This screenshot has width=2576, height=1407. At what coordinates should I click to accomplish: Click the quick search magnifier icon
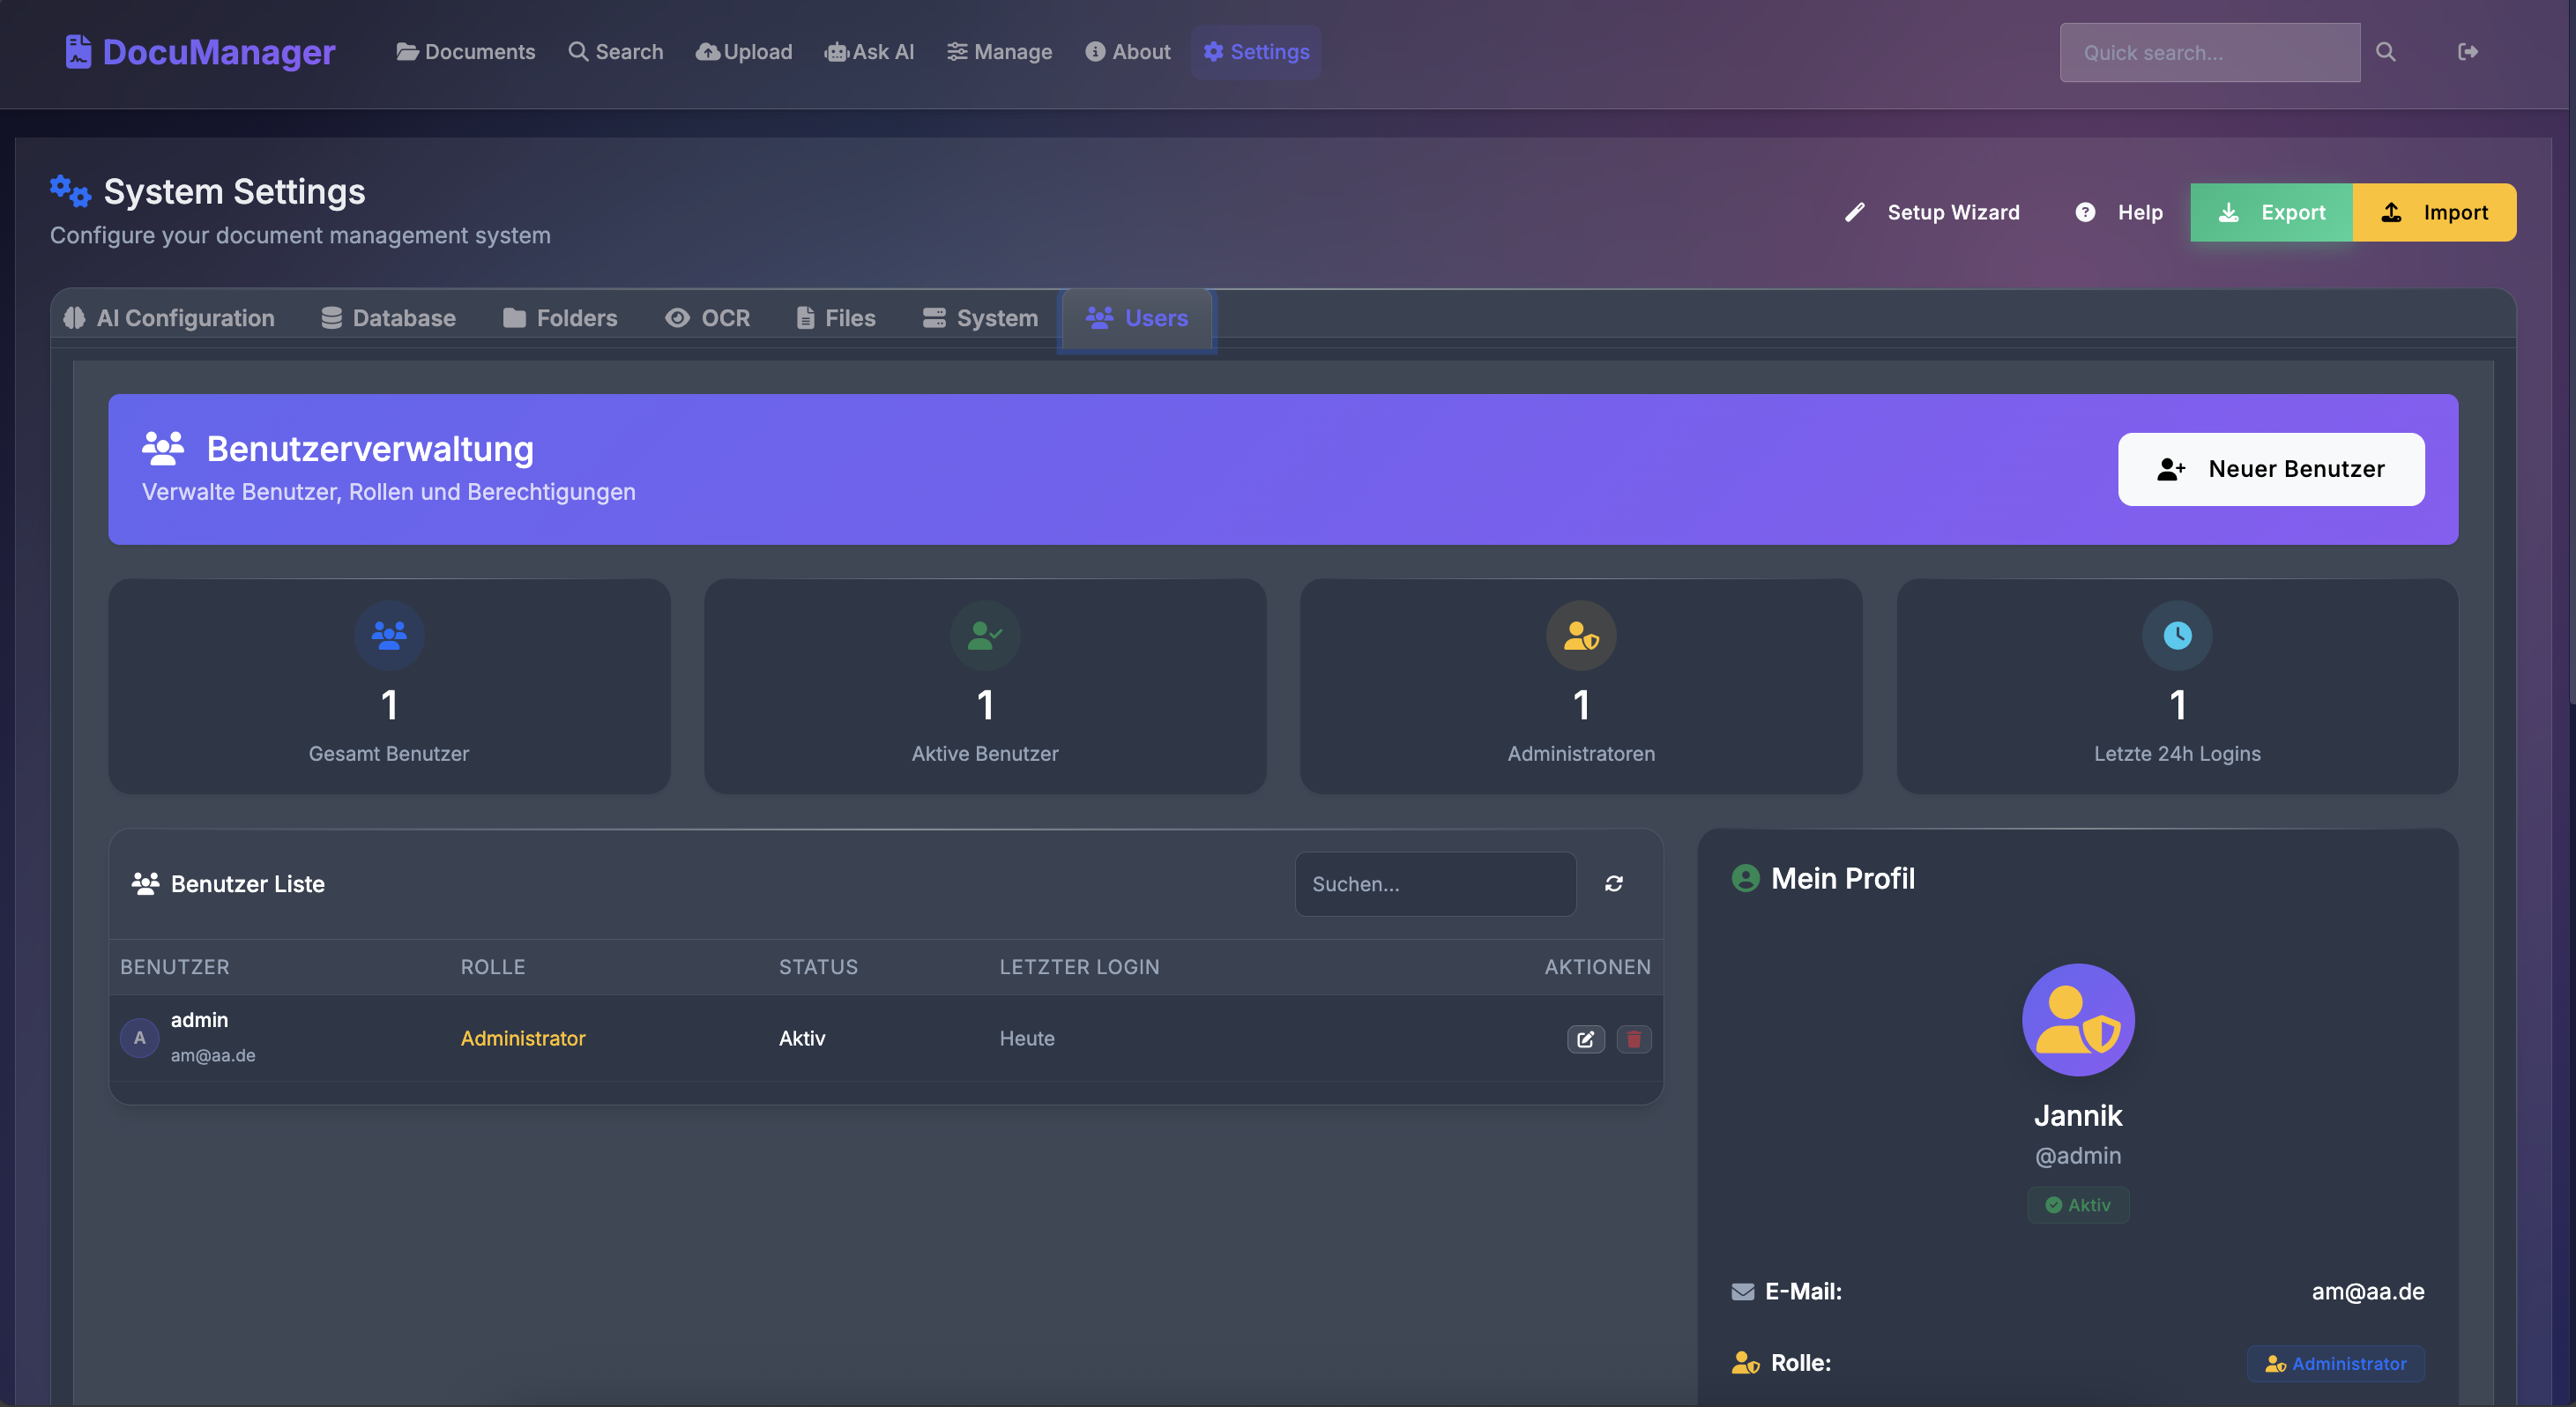tap(2385, 52)
